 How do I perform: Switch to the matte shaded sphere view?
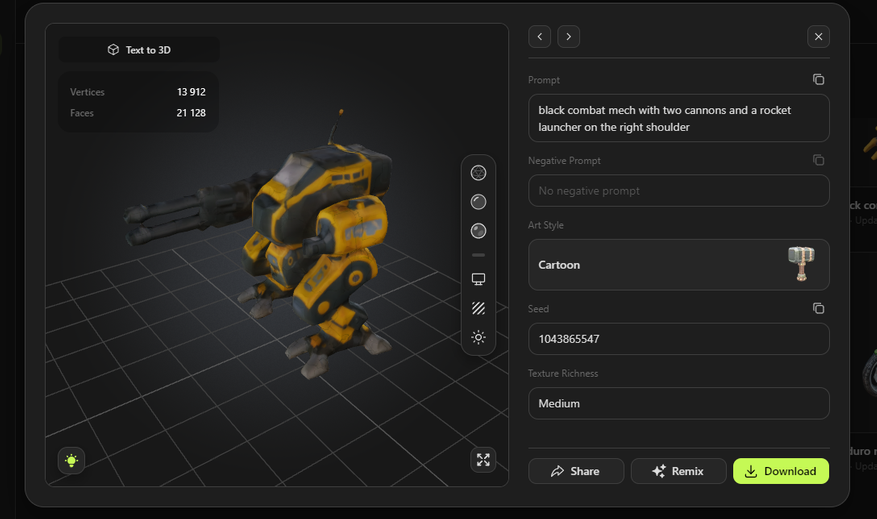(478, 202)
